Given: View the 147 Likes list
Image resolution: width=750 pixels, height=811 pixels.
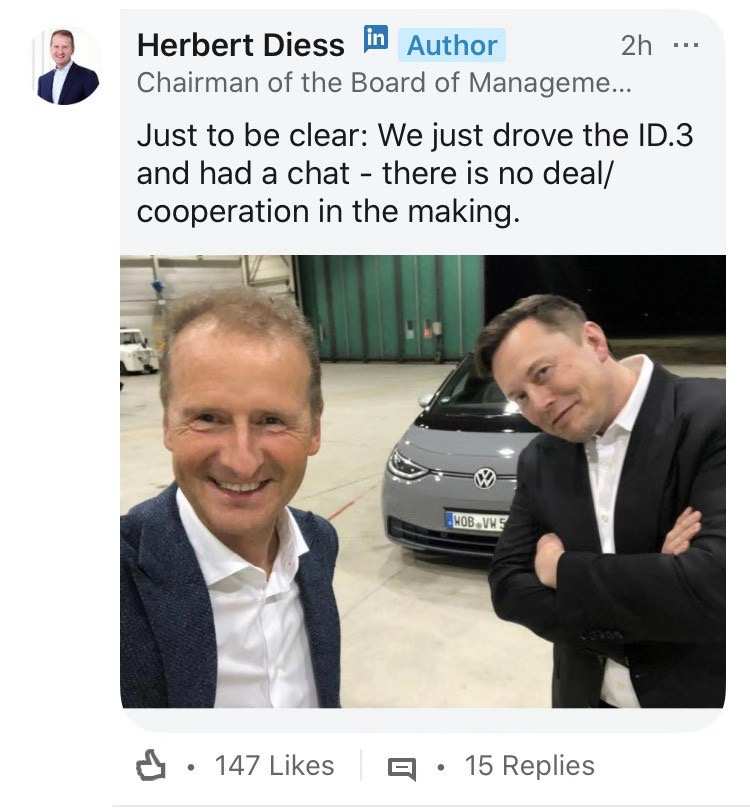Looking at the screenshot, I should 274,766.
